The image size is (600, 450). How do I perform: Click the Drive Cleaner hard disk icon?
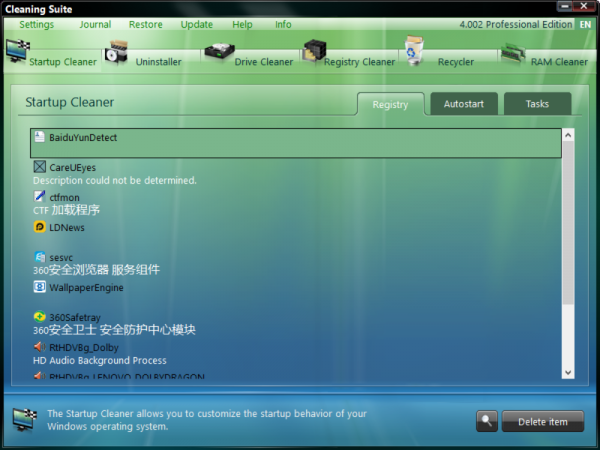pyautogui.click(x=219, y=52)
